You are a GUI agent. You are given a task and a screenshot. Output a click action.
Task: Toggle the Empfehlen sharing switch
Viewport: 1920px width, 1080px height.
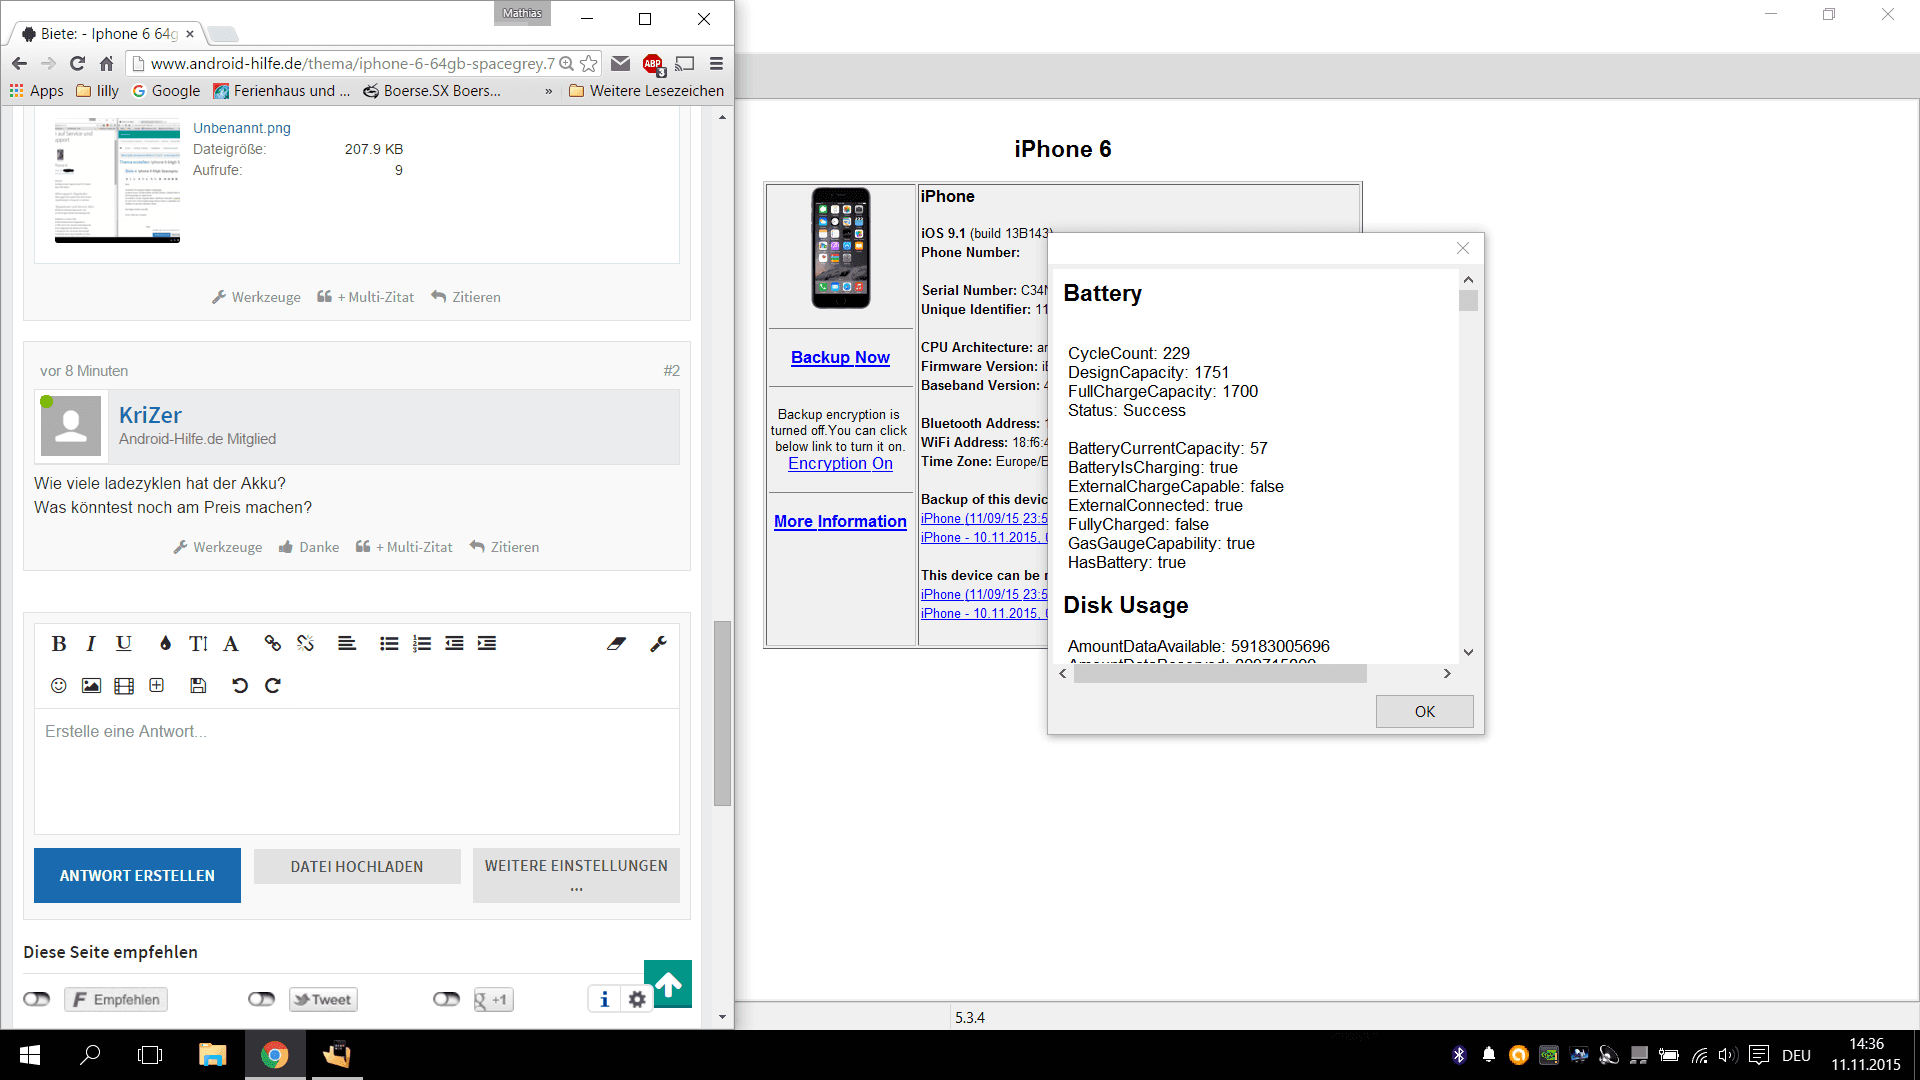[37, 999]
